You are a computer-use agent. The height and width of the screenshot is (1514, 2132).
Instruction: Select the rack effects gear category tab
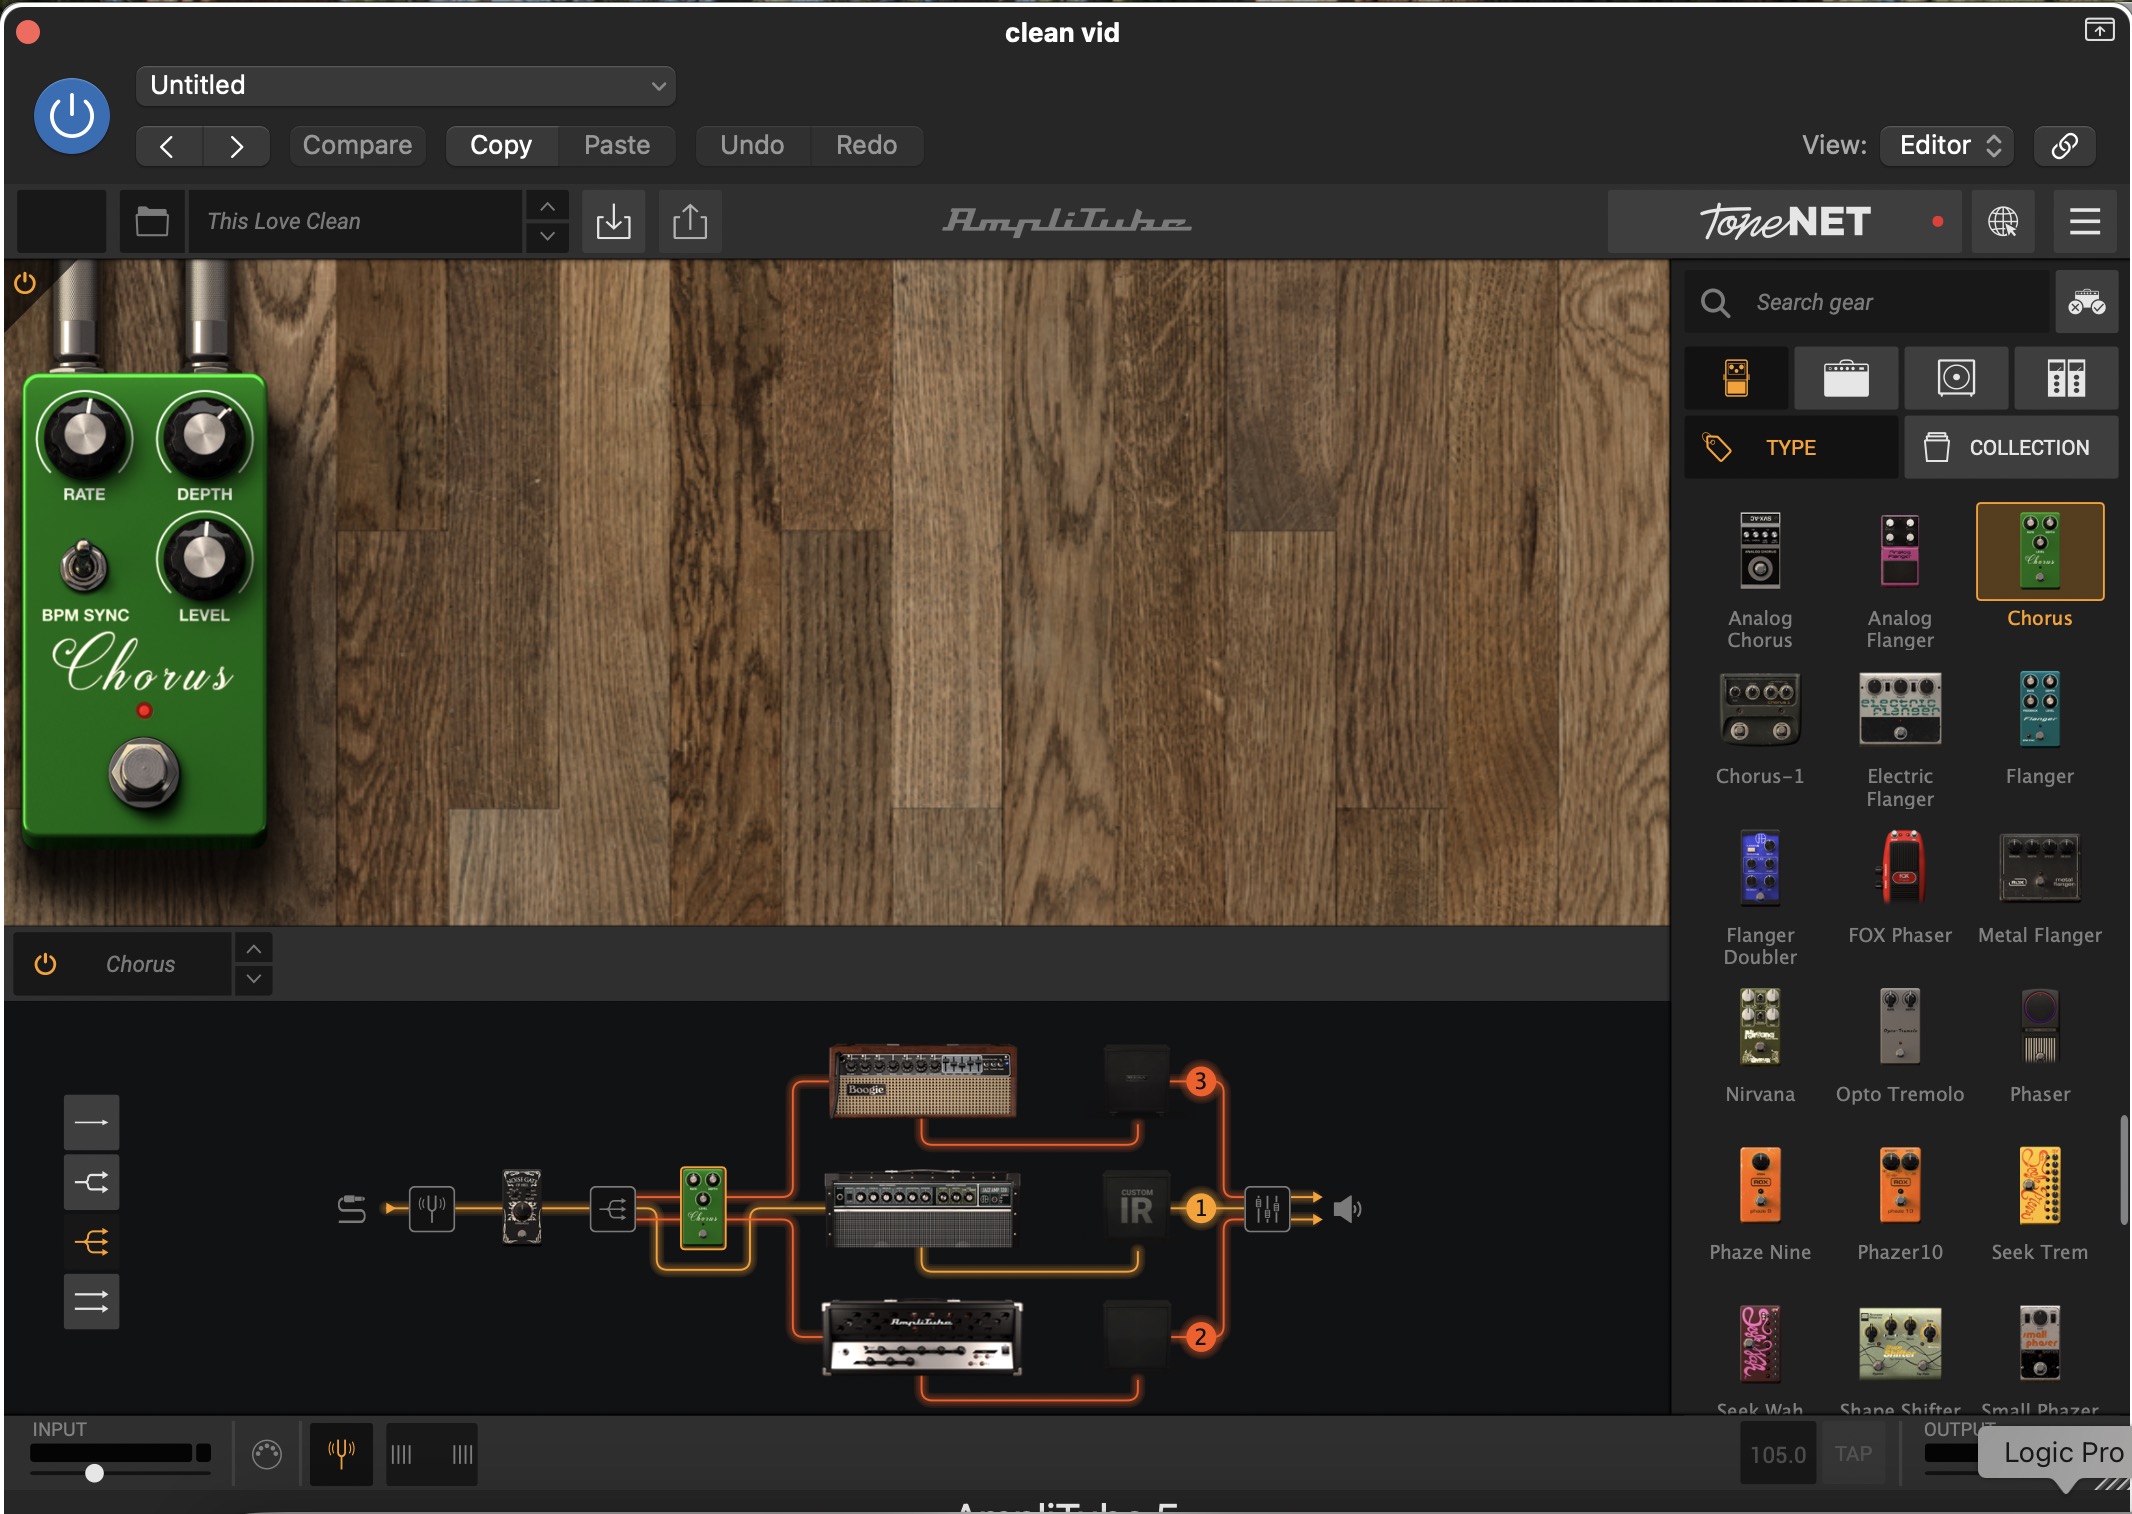2066,378
